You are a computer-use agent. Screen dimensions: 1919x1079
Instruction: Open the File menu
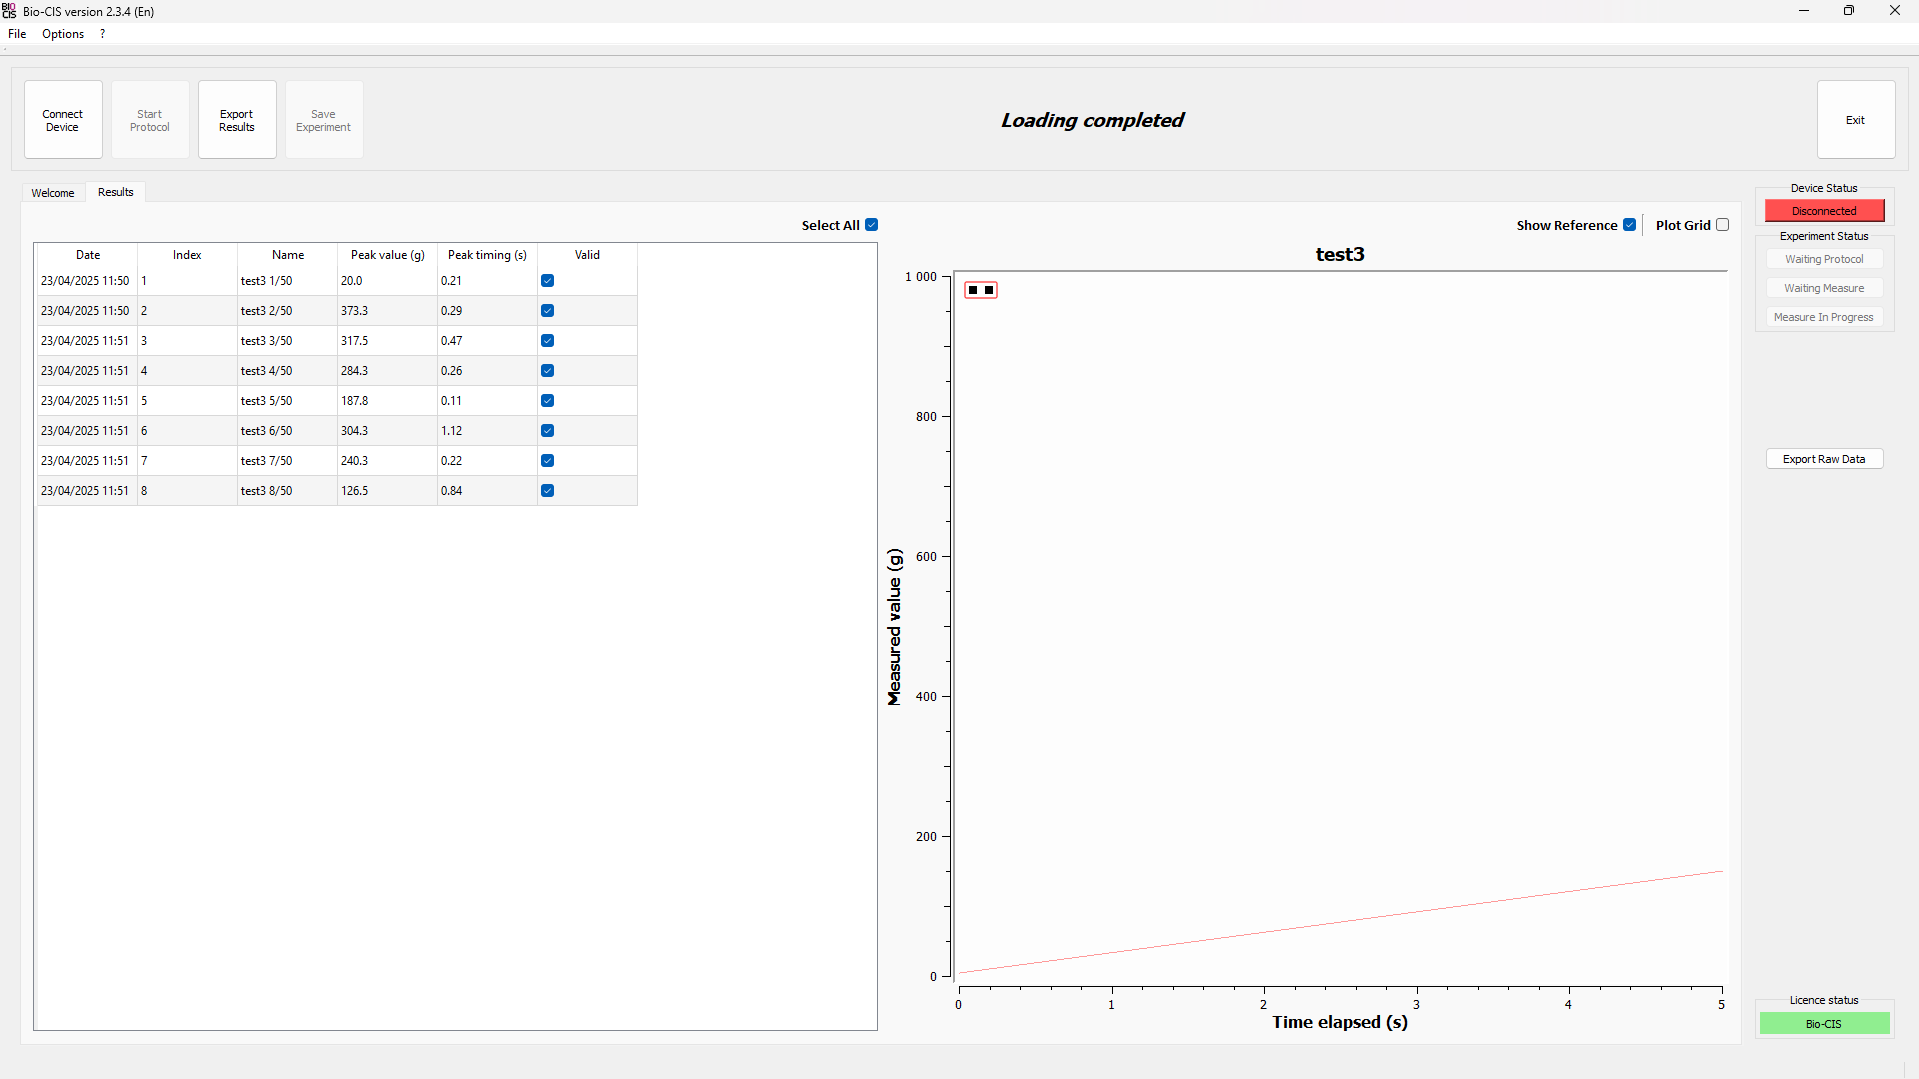pyautogui.click(x=17, y=34)
